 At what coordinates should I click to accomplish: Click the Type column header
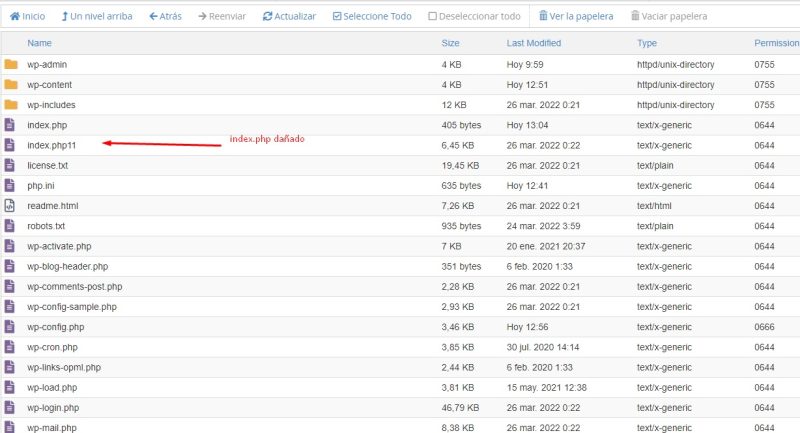[x=647, y=43]
